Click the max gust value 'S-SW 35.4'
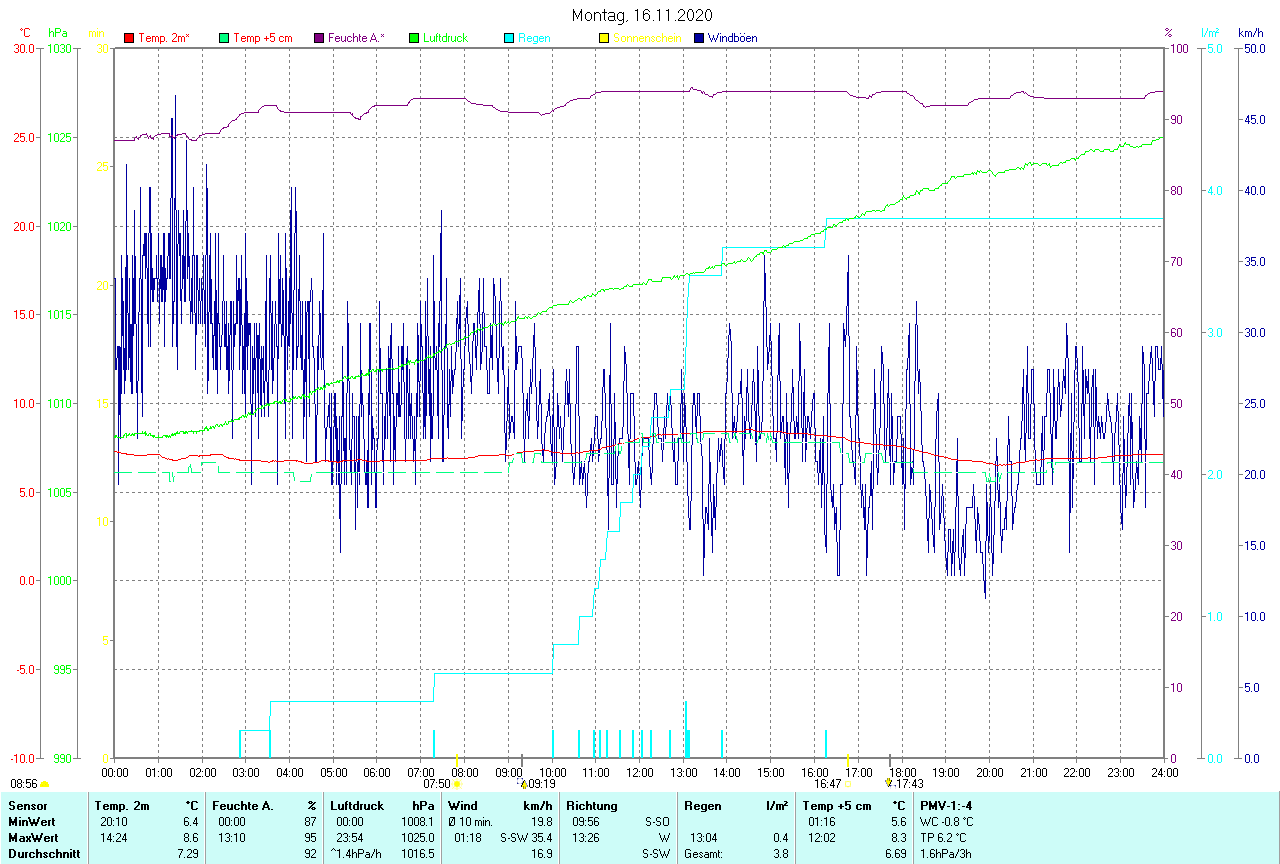 (526, 837)
